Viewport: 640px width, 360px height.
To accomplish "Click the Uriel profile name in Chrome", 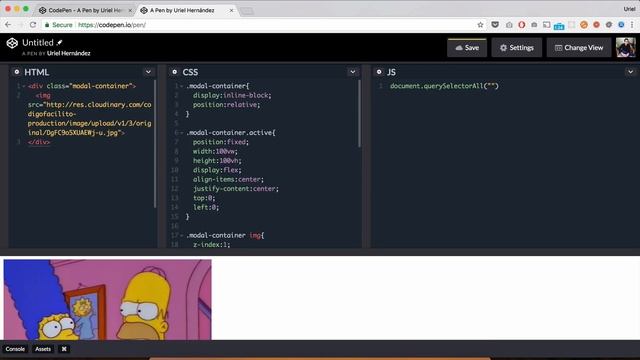I will click(629, 9).
